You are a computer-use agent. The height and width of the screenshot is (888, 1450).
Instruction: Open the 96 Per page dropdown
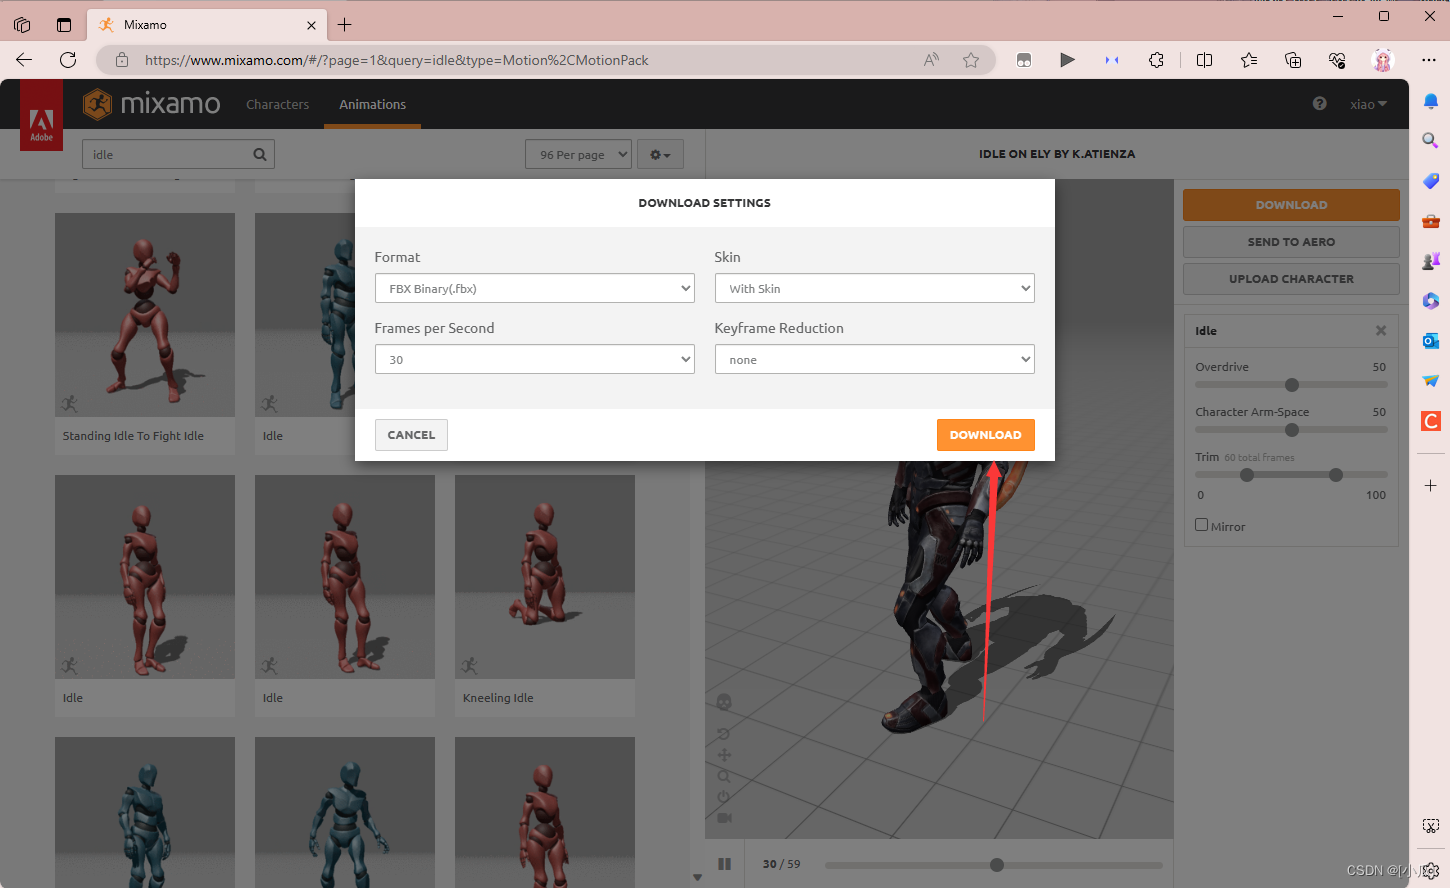pyautogui.click(x=578, y=154)
